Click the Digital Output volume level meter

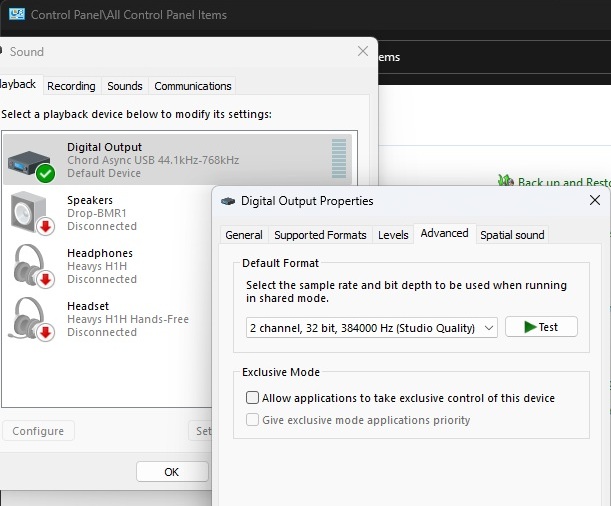pyautogui.click(x=339, y=159)
